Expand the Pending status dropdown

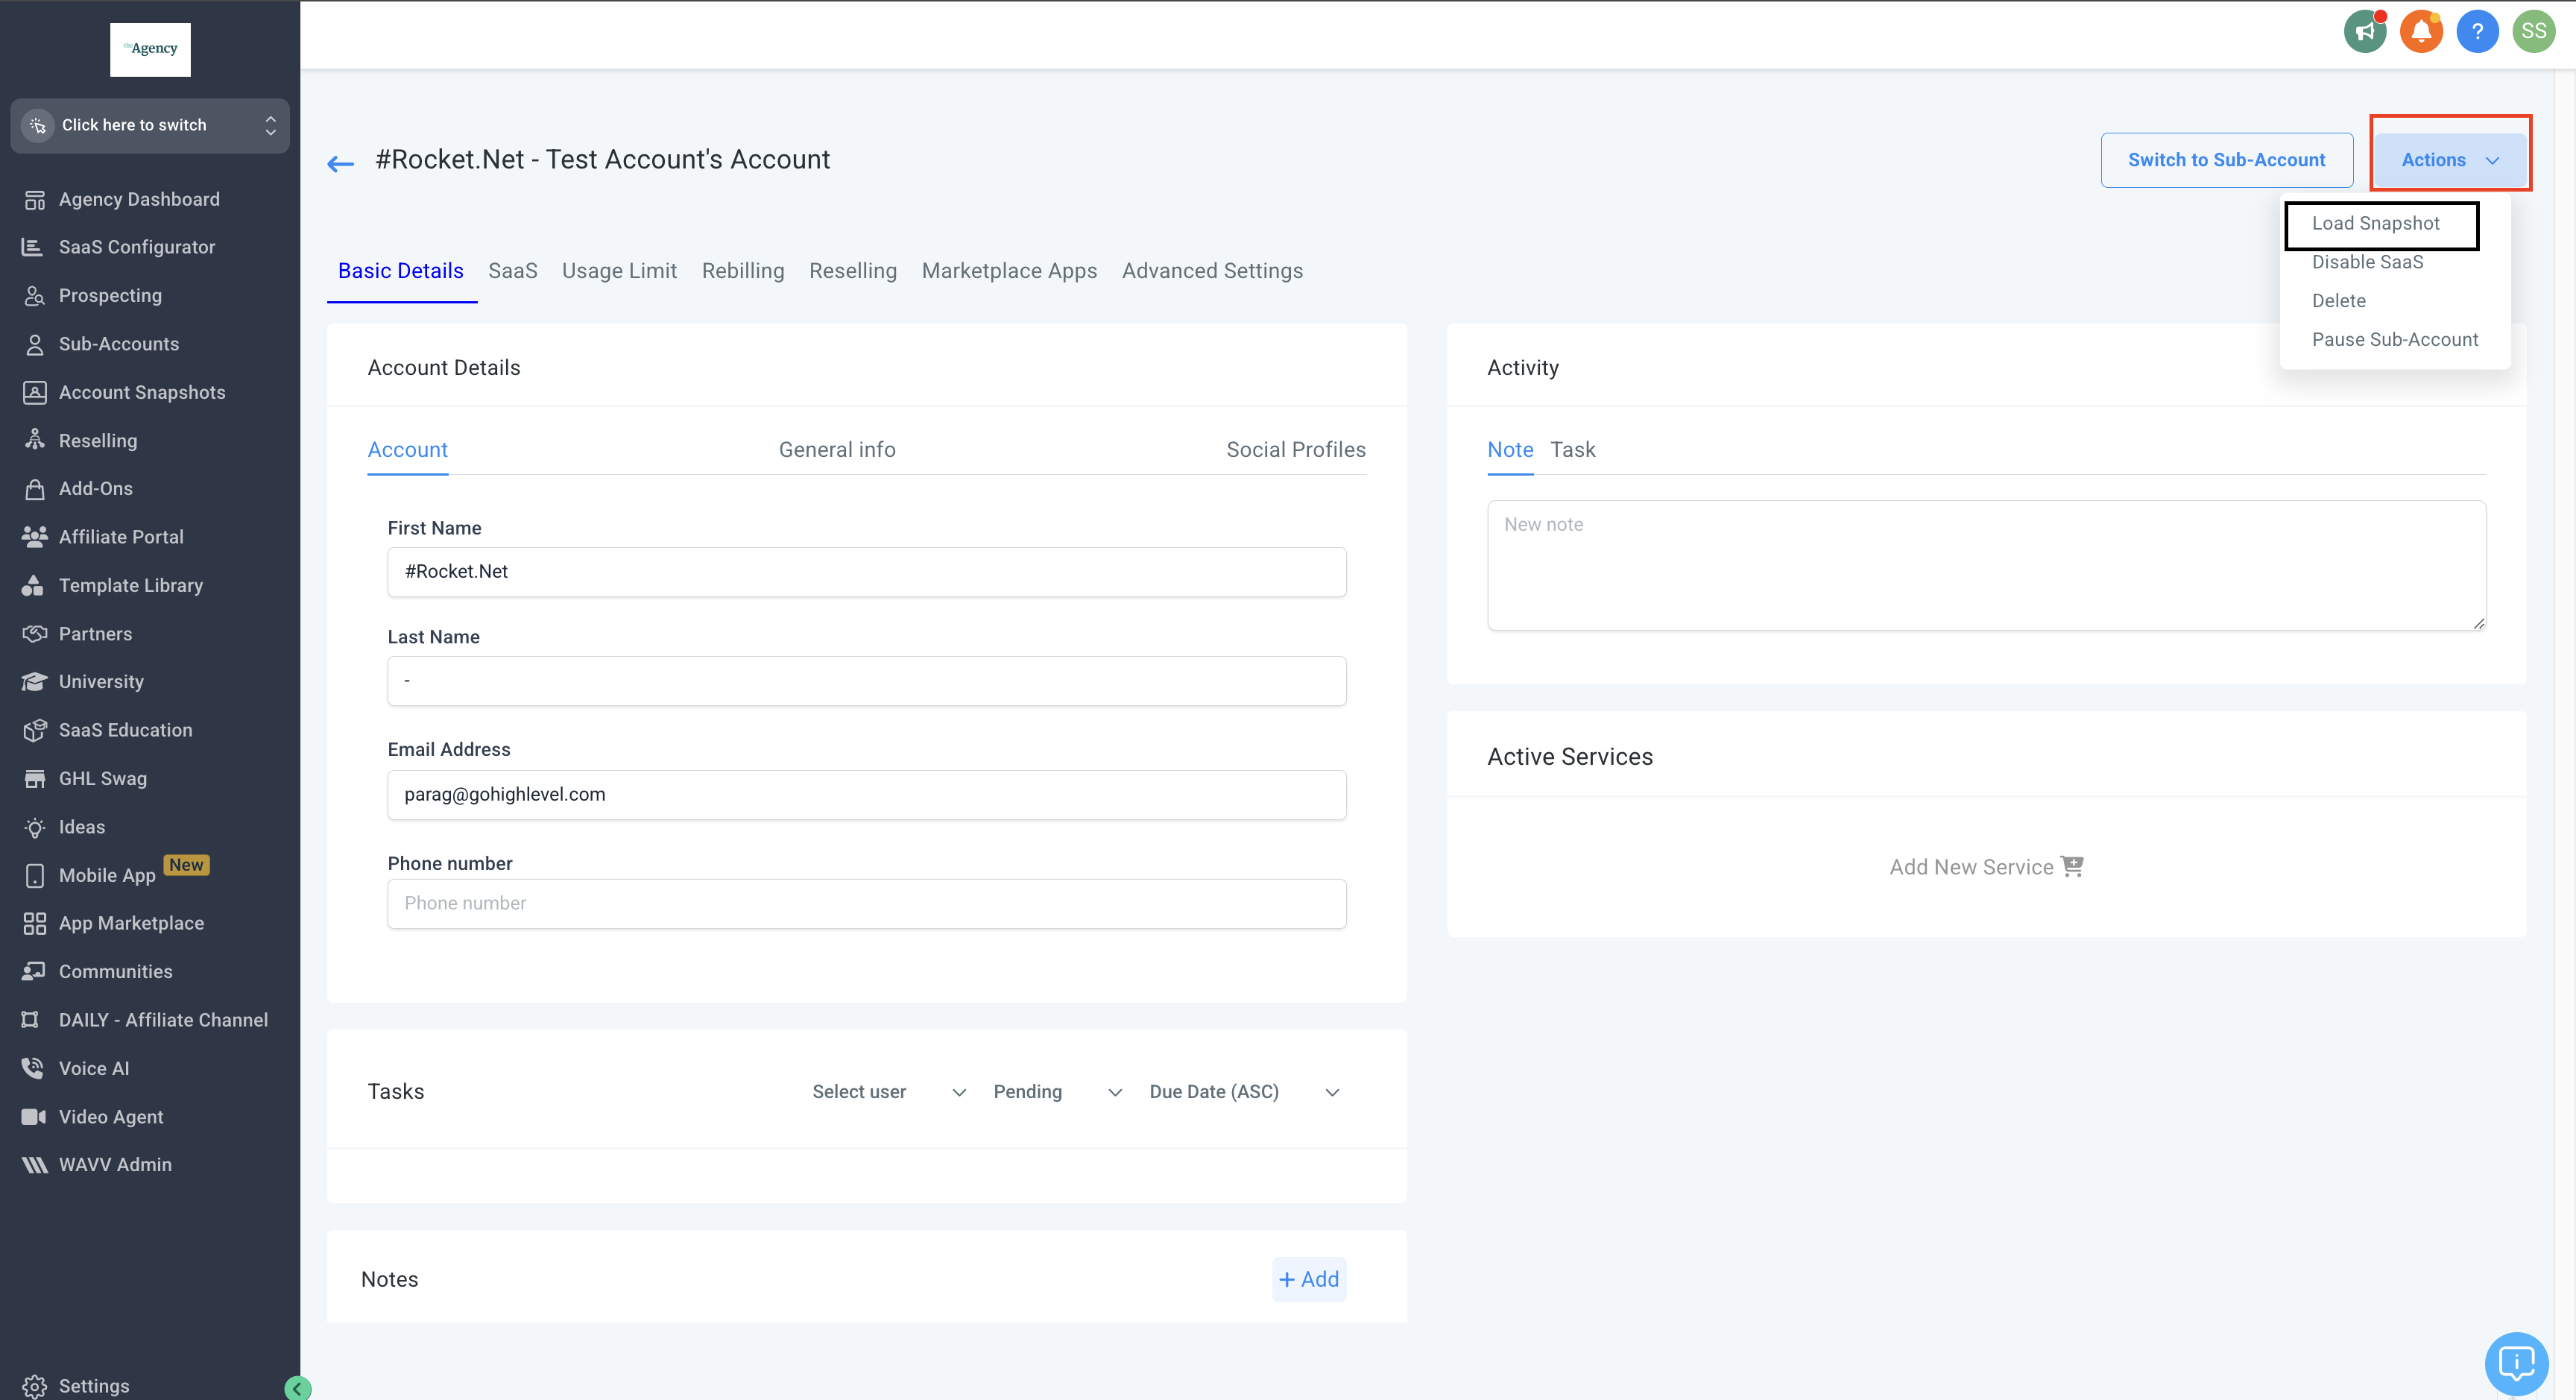click(1057, 1092)
